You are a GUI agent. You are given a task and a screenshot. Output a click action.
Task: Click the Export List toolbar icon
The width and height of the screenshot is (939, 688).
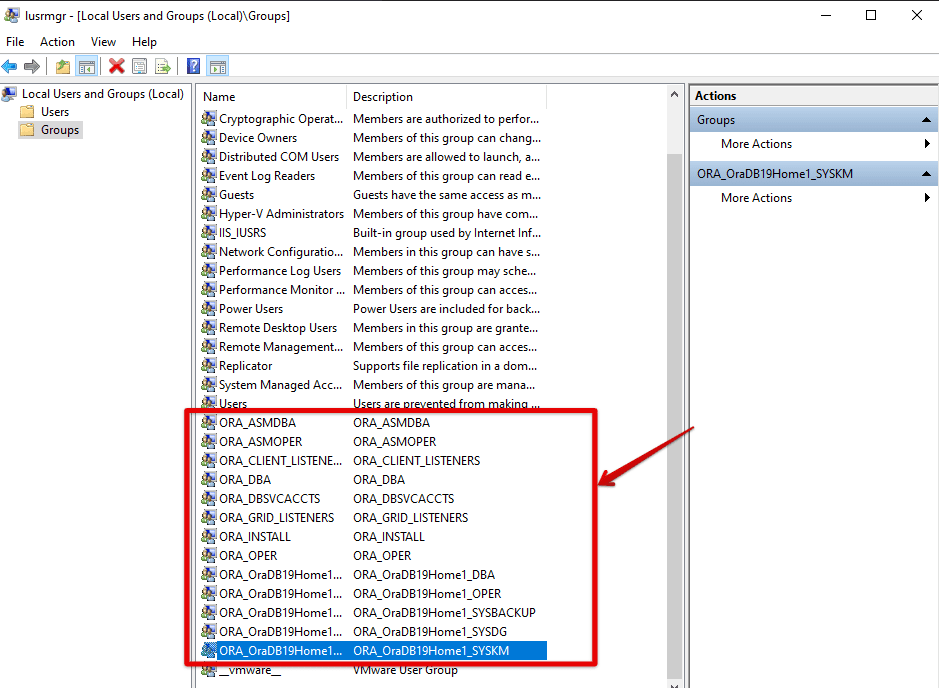[x=163, y=66]
